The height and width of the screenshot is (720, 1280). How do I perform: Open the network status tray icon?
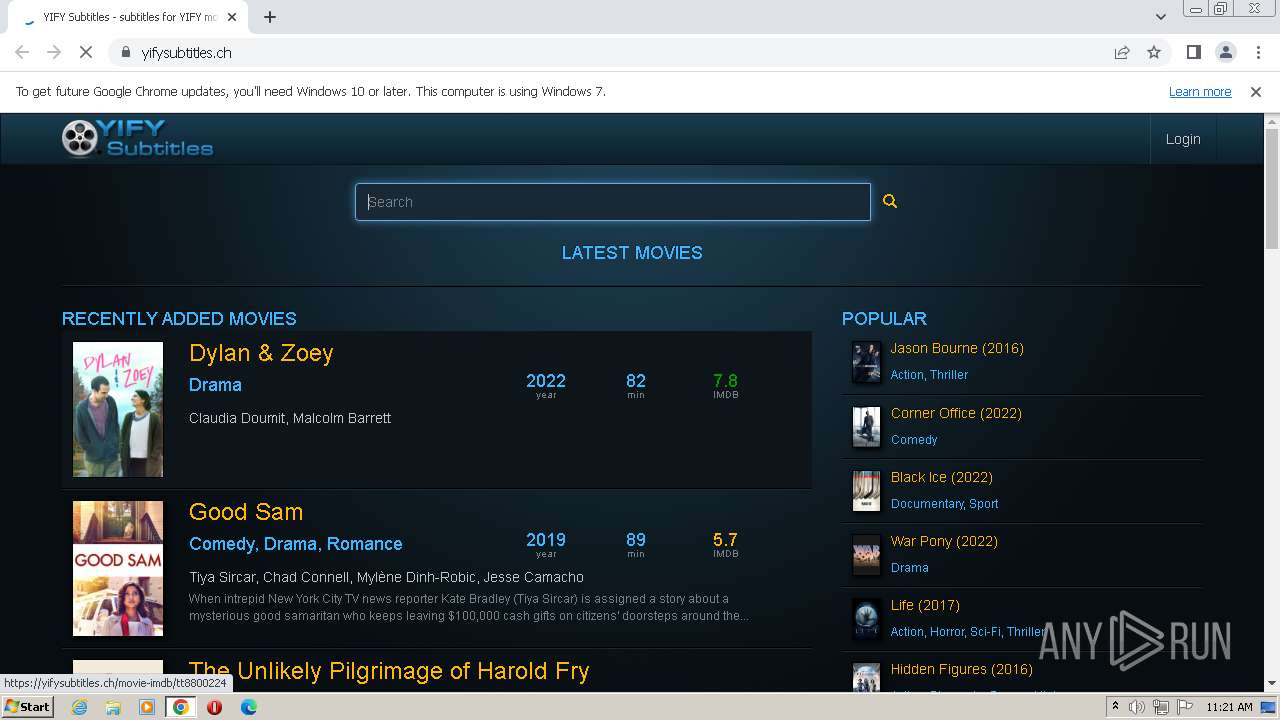(x=1160, y=707)
